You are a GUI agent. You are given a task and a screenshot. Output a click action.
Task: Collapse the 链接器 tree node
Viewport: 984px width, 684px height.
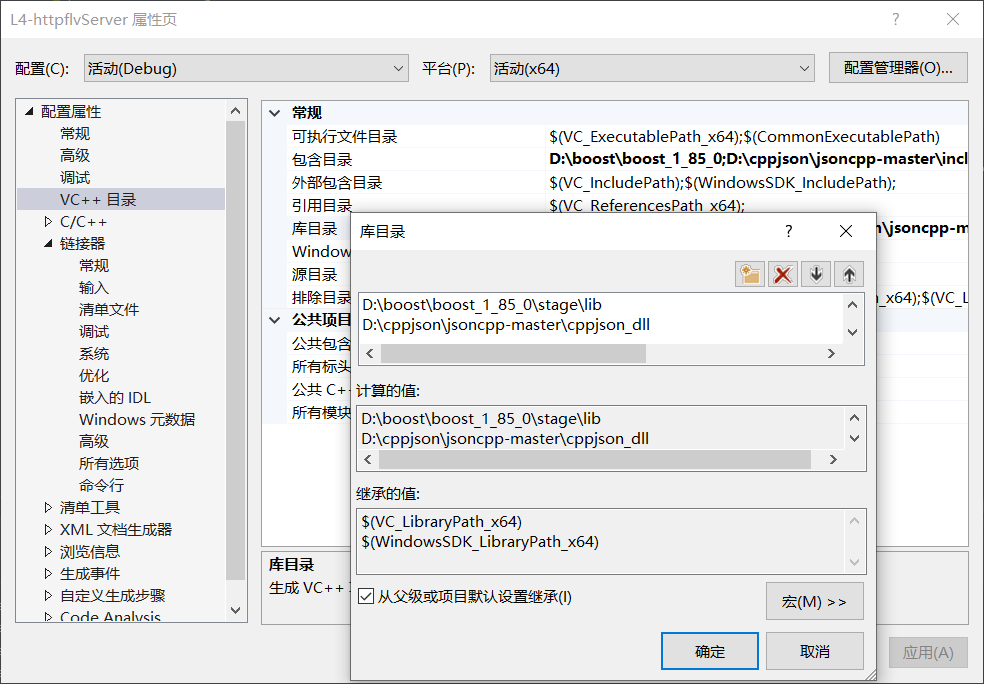click(x=48, y=243)
